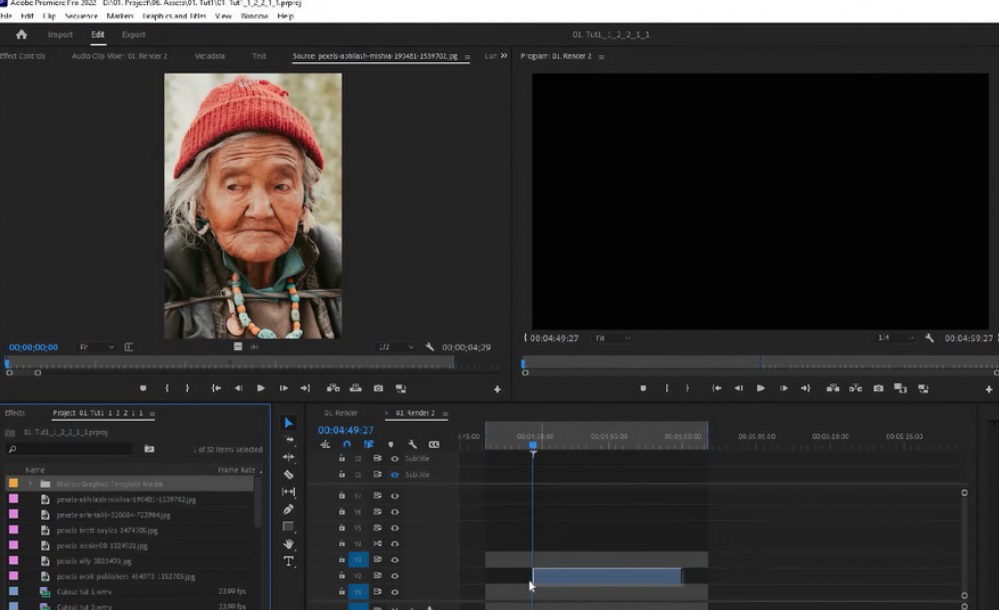Click Add Marker button in the Program monitor
Viewport: 999px width, 610px height.
pyautogui.click(x=644, y=388)
